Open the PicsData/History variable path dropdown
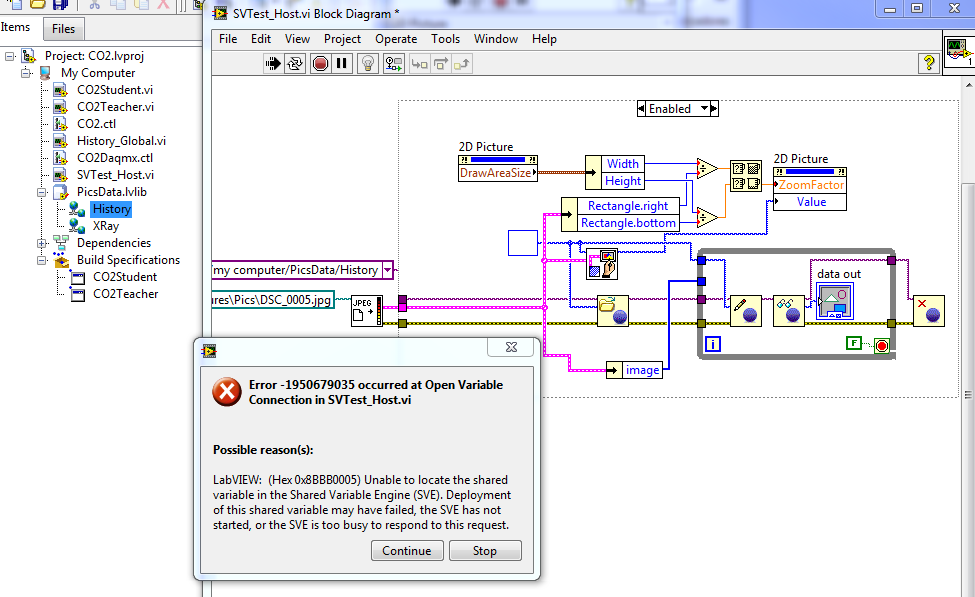975x597 pixels. [387, 270]
